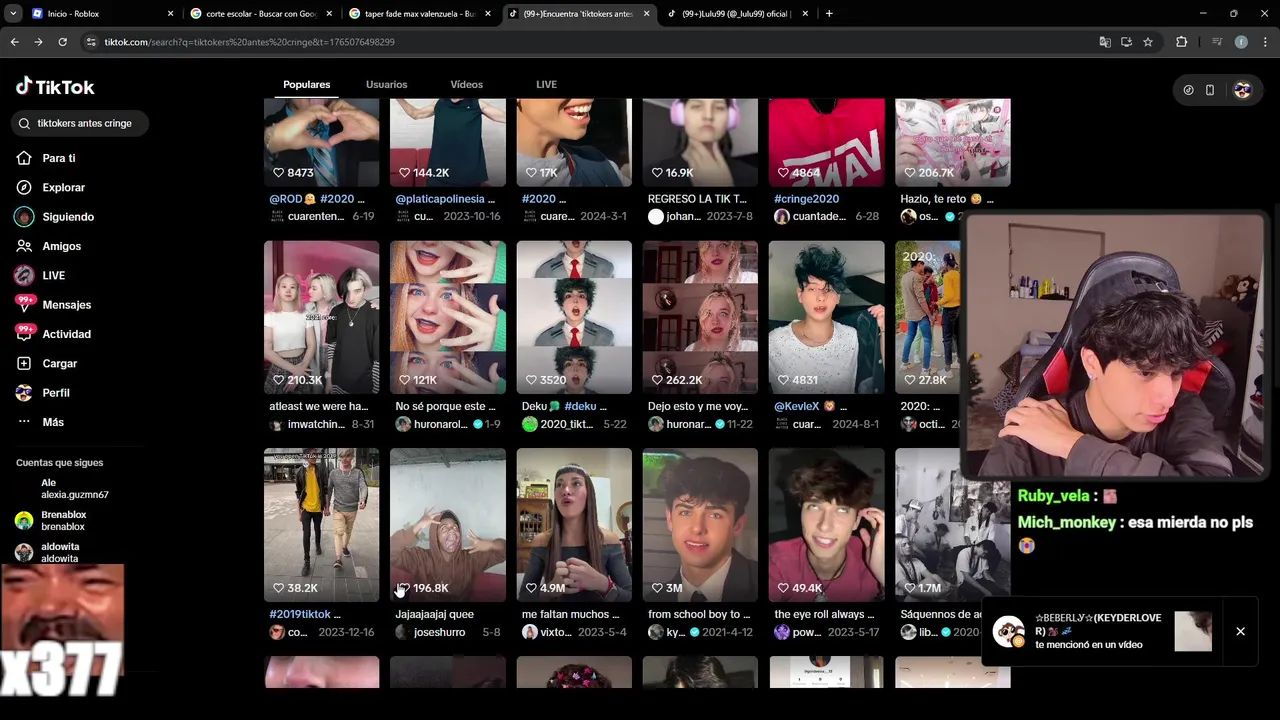Open the 'me faltan muchos' video

click(x=574, y=525)
